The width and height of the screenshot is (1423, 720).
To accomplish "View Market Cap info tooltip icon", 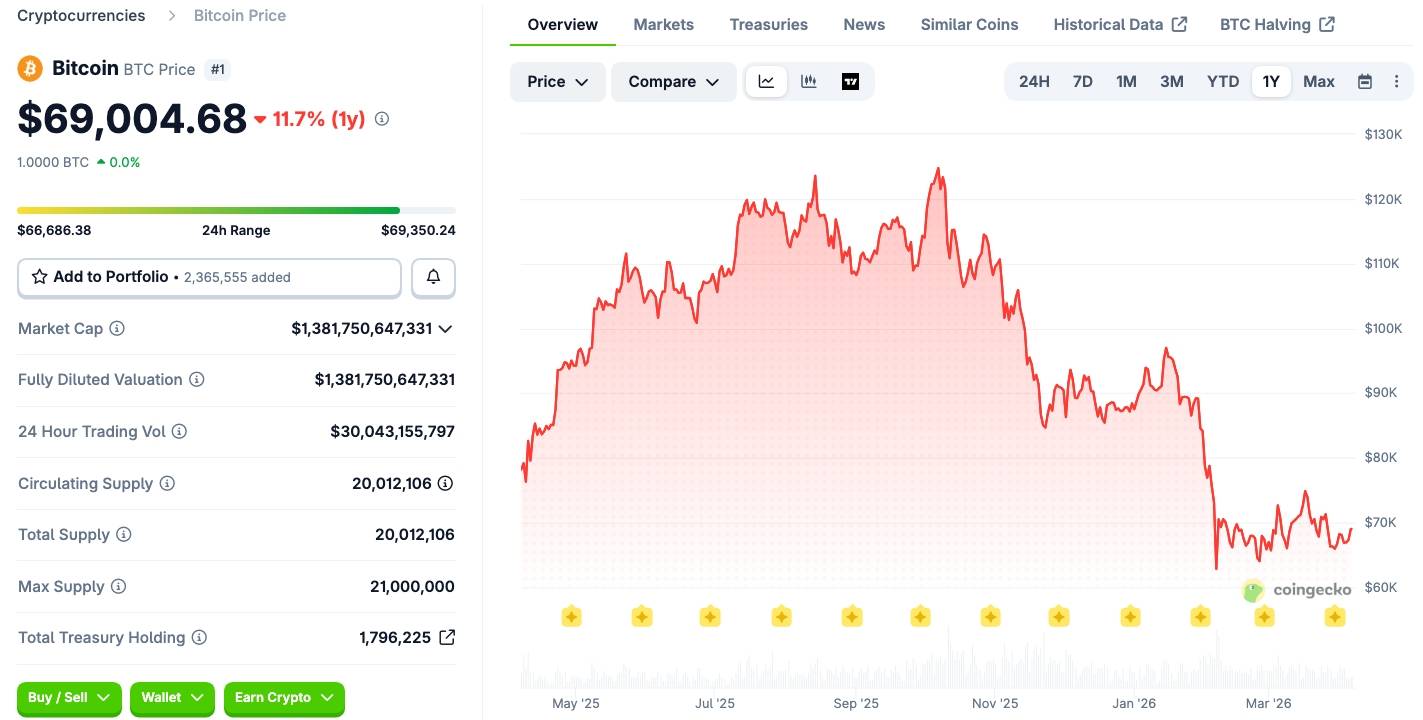I will (116, 328).
